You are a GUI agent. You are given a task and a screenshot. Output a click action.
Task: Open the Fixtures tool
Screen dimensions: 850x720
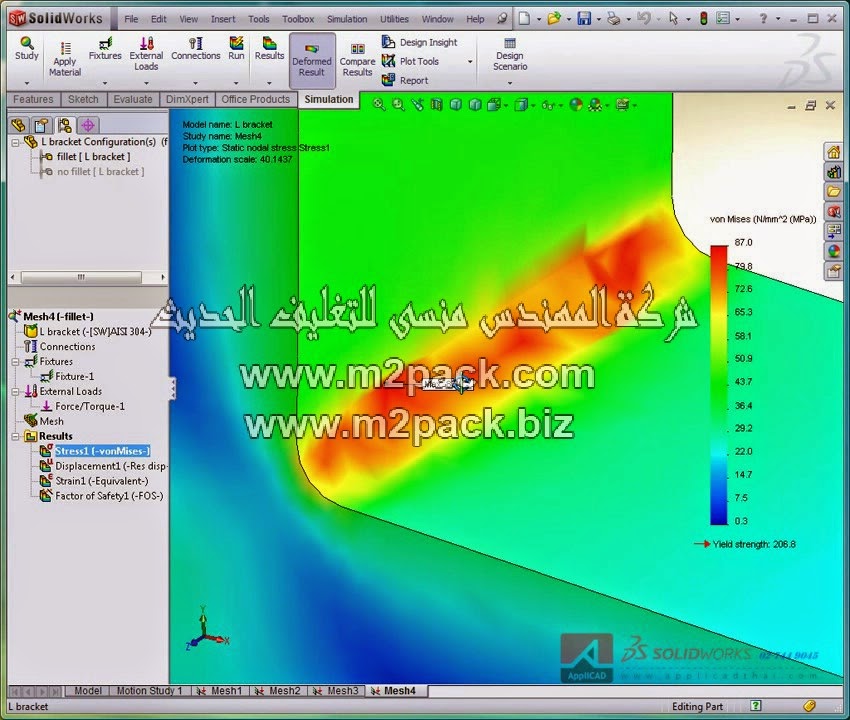point(105,48)
